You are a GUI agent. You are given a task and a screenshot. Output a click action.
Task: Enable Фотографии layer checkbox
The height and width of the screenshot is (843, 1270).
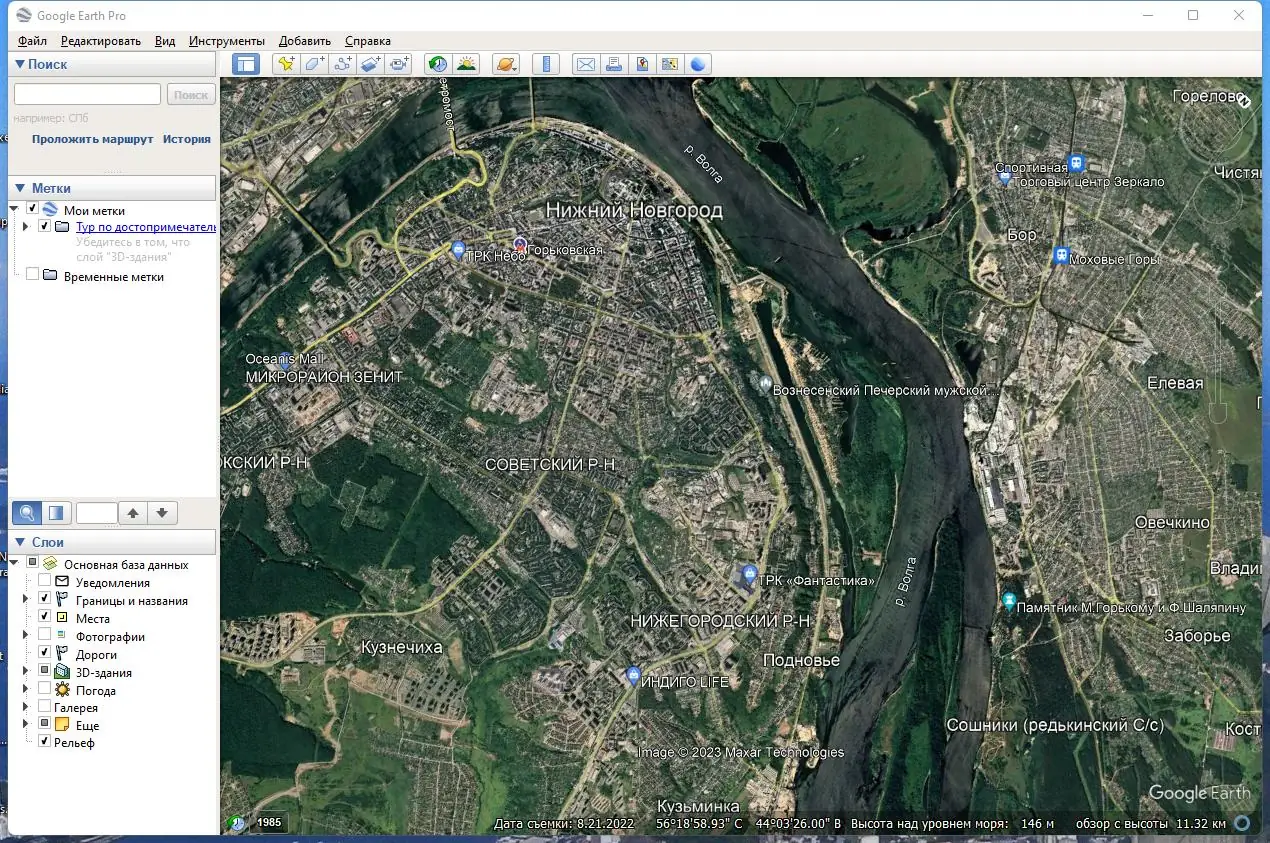[x=44, y=636]
